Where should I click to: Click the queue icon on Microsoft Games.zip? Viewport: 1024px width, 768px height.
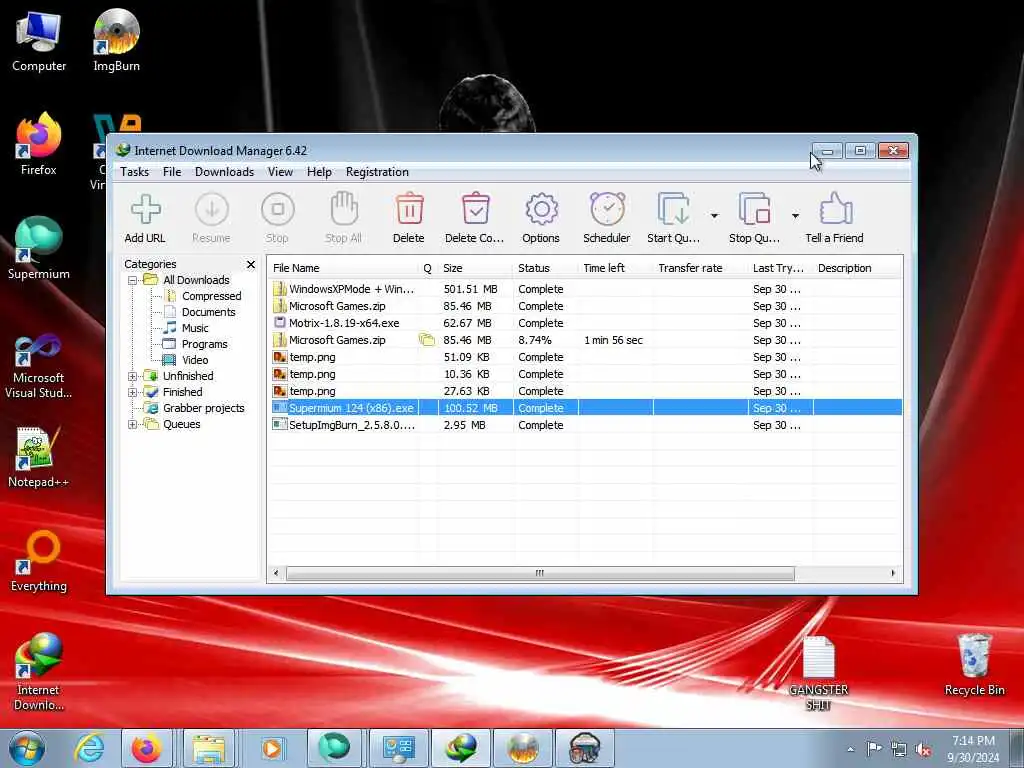tap(426, 340)
